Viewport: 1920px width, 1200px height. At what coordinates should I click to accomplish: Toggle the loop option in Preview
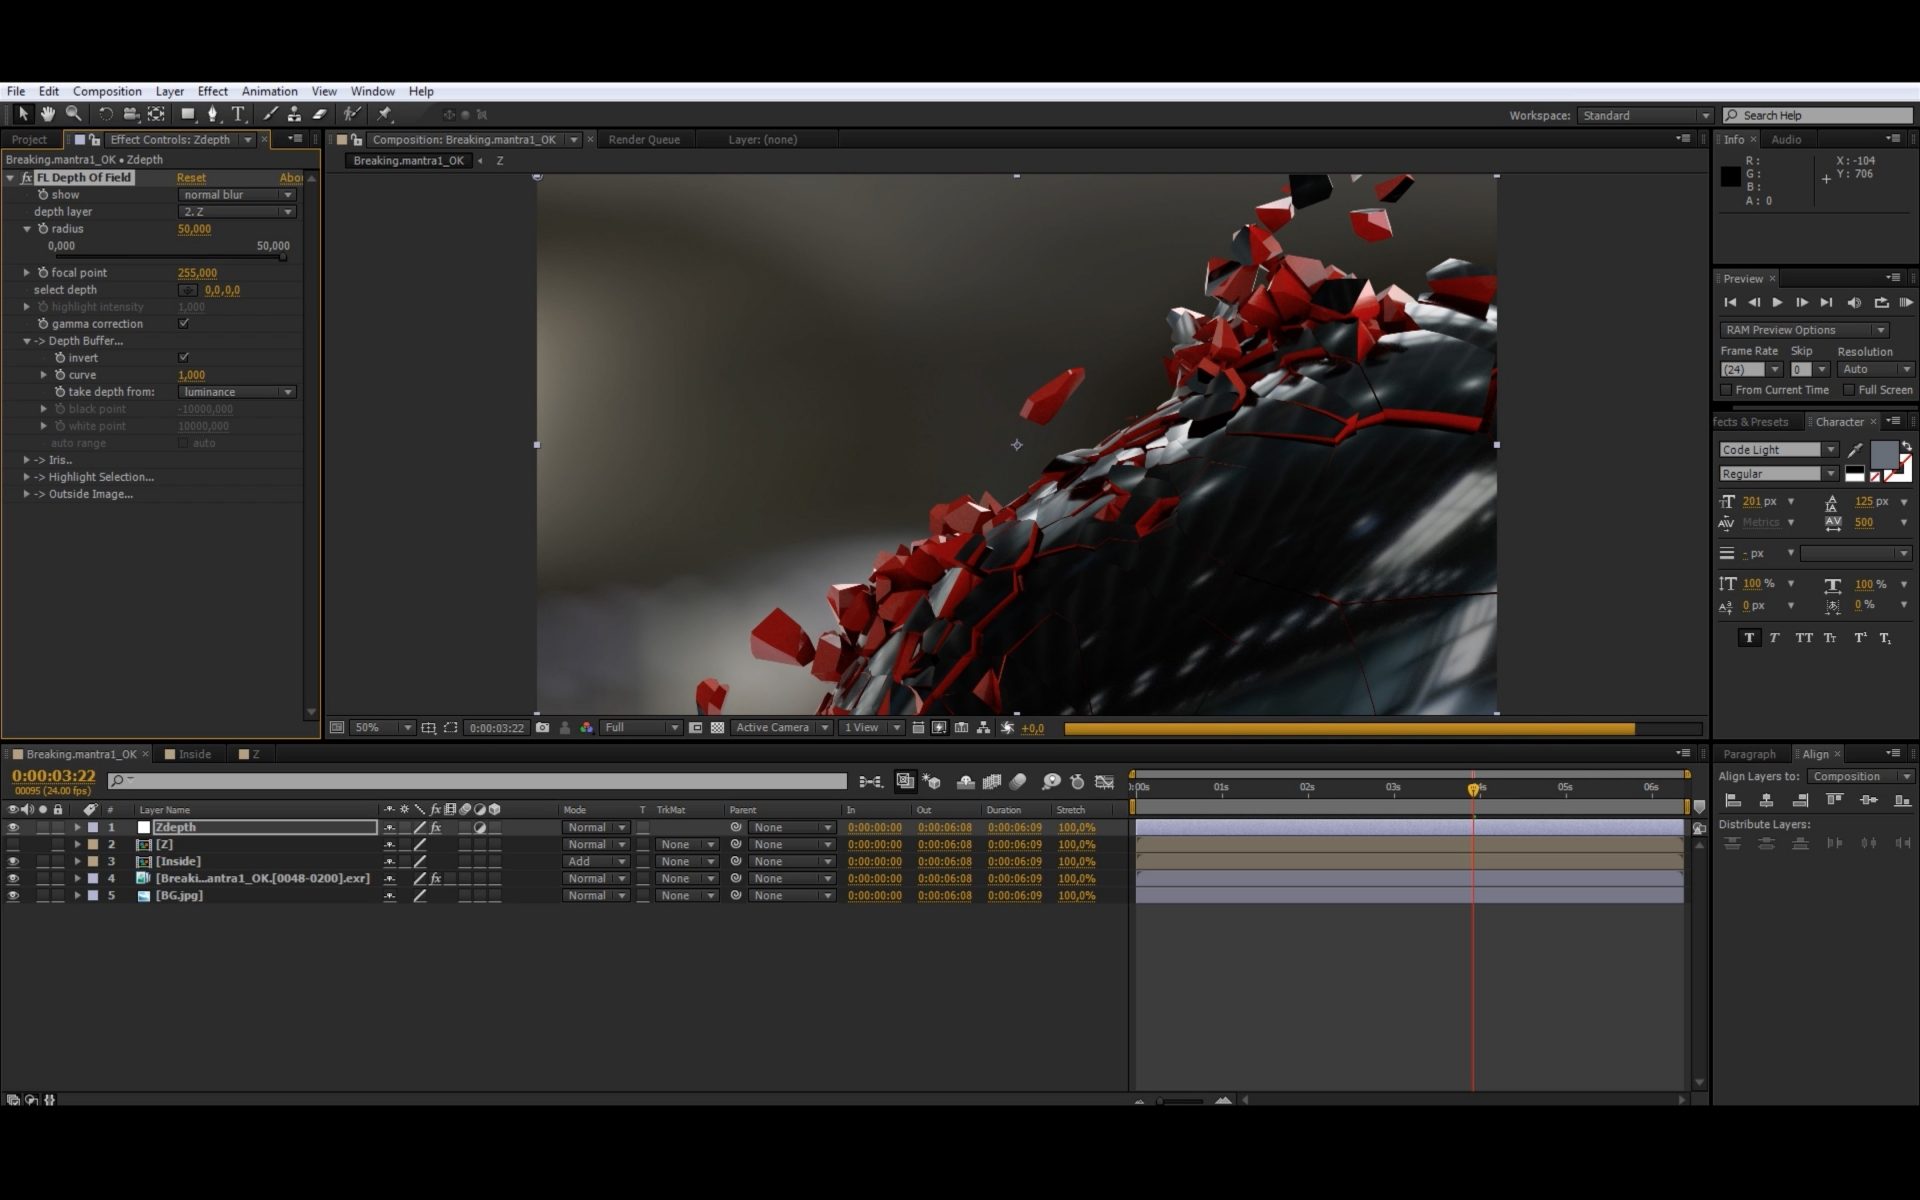(x=1881, y=302)
